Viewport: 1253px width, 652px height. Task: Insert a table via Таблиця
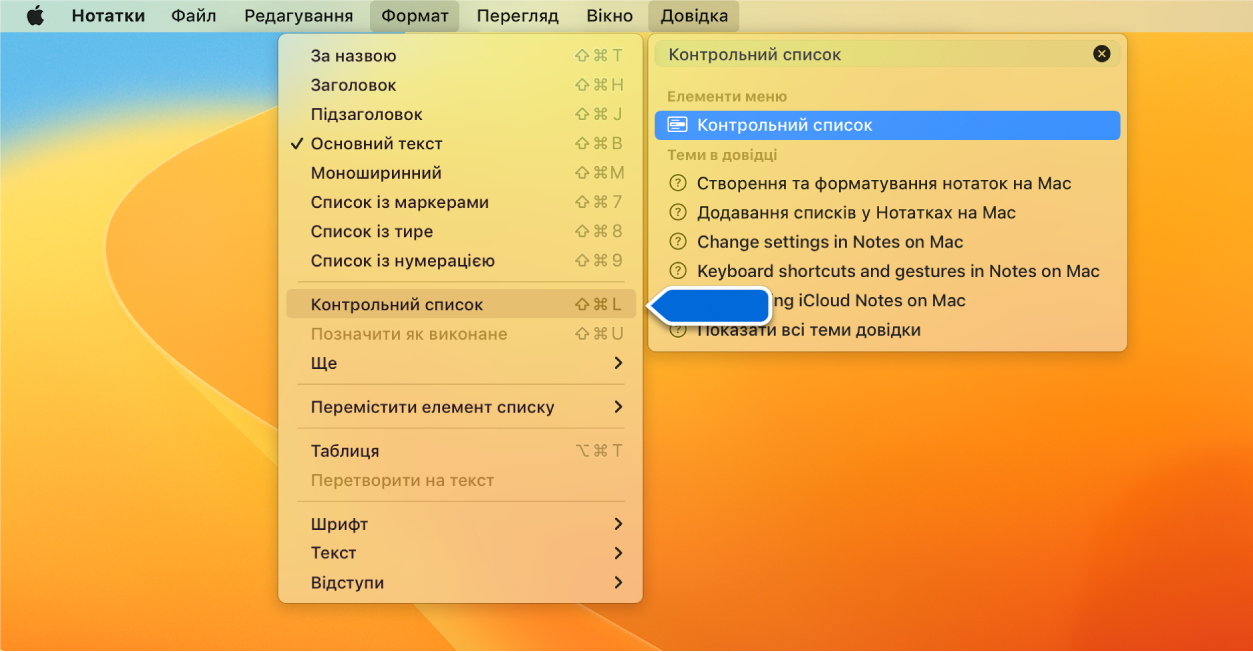tap(460, 451)
